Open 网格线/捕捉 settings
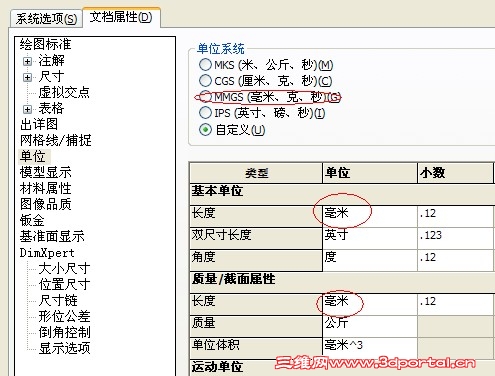The height and width of the screenshot is (376, 495). 56,140
